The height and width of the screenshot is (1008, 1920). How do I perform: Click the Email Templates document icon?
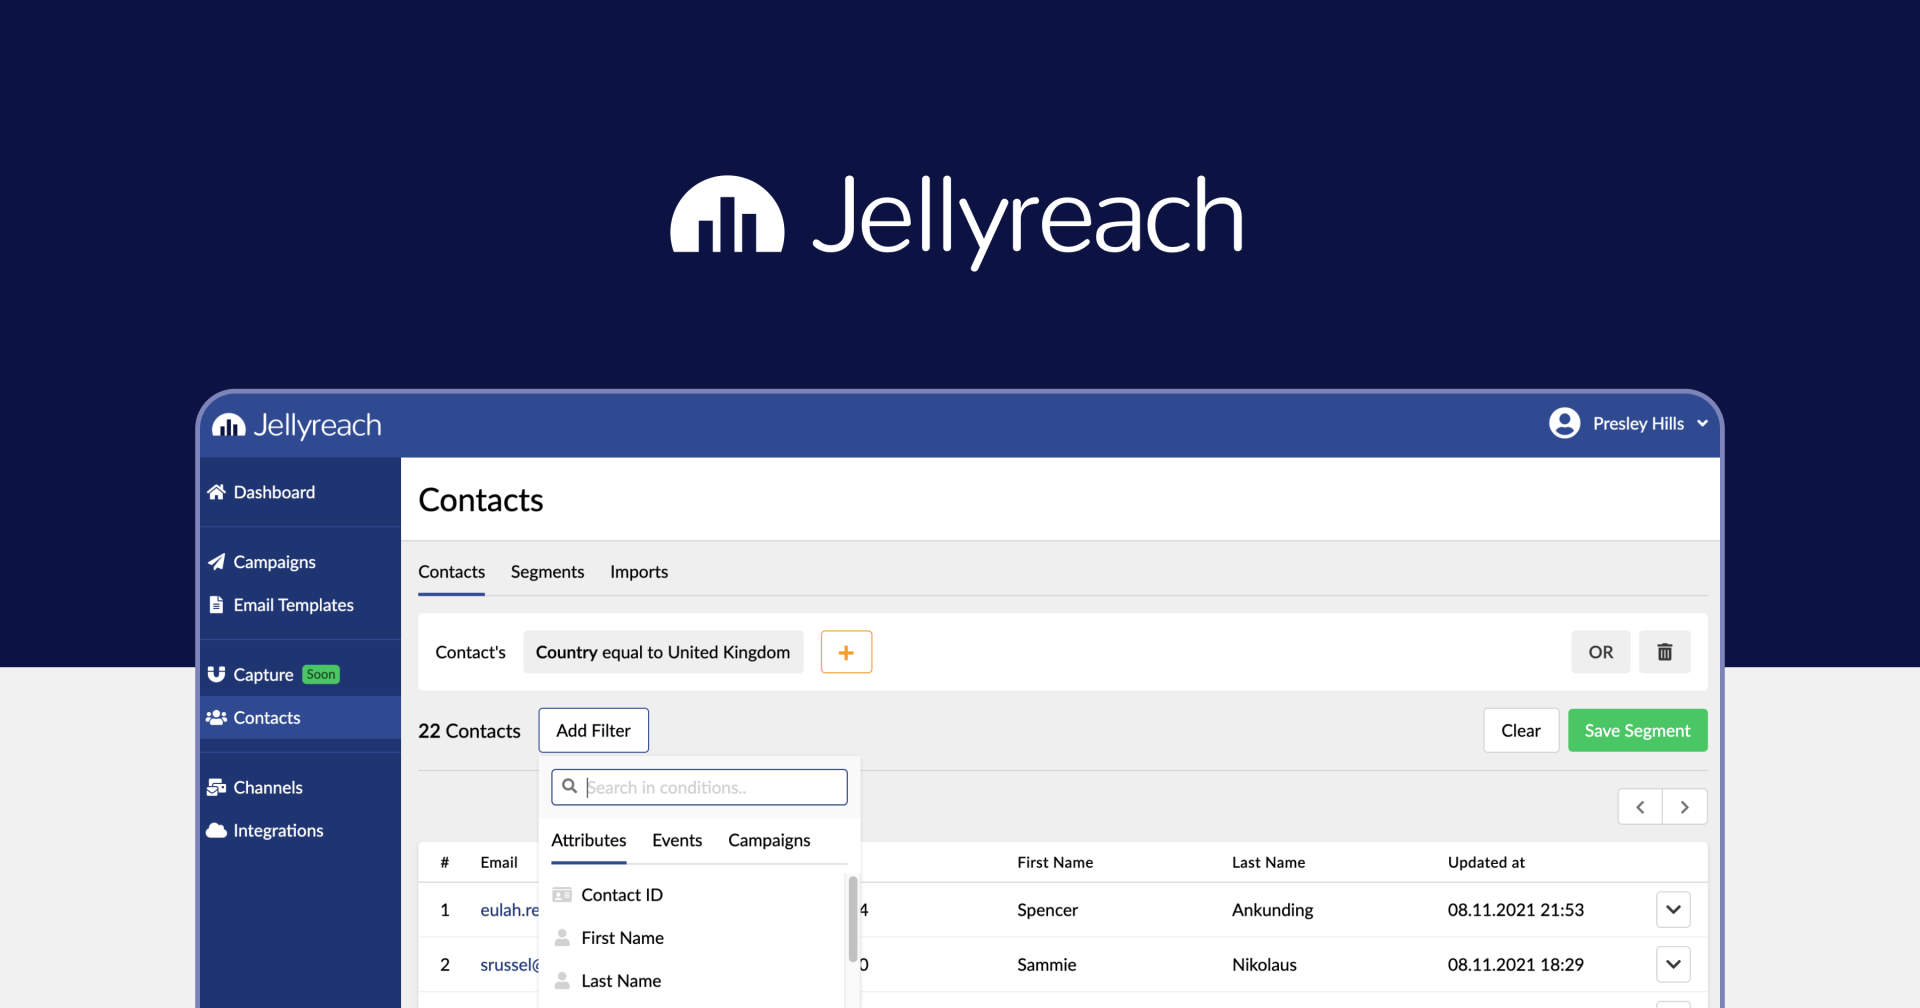216,605
